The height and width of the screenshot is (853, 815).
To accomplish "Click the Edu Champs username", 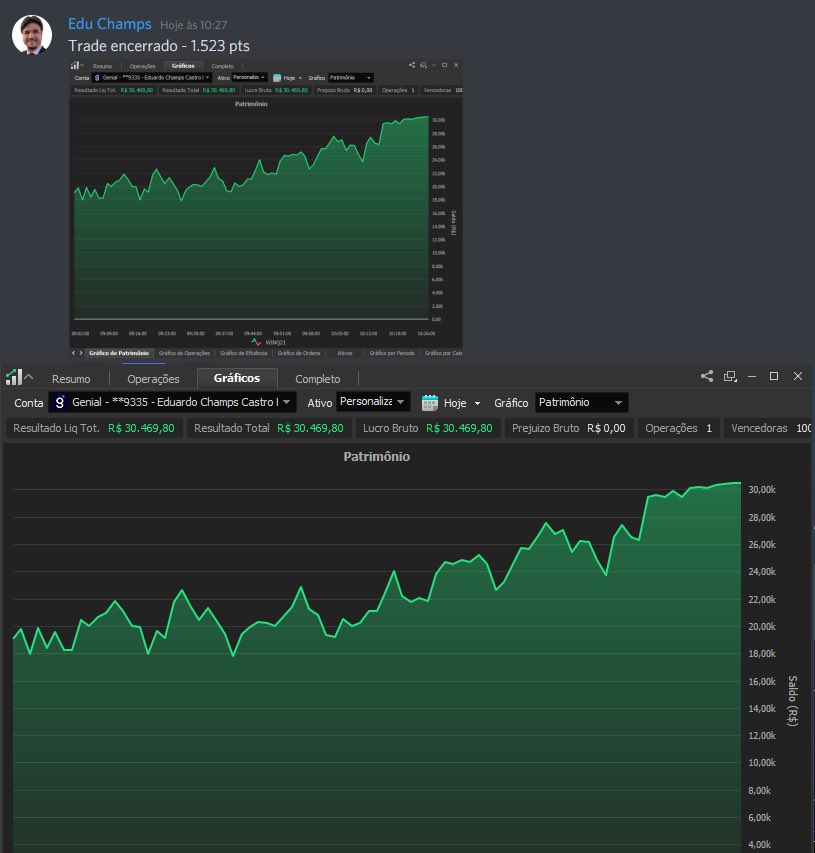I will coord(109,24).
